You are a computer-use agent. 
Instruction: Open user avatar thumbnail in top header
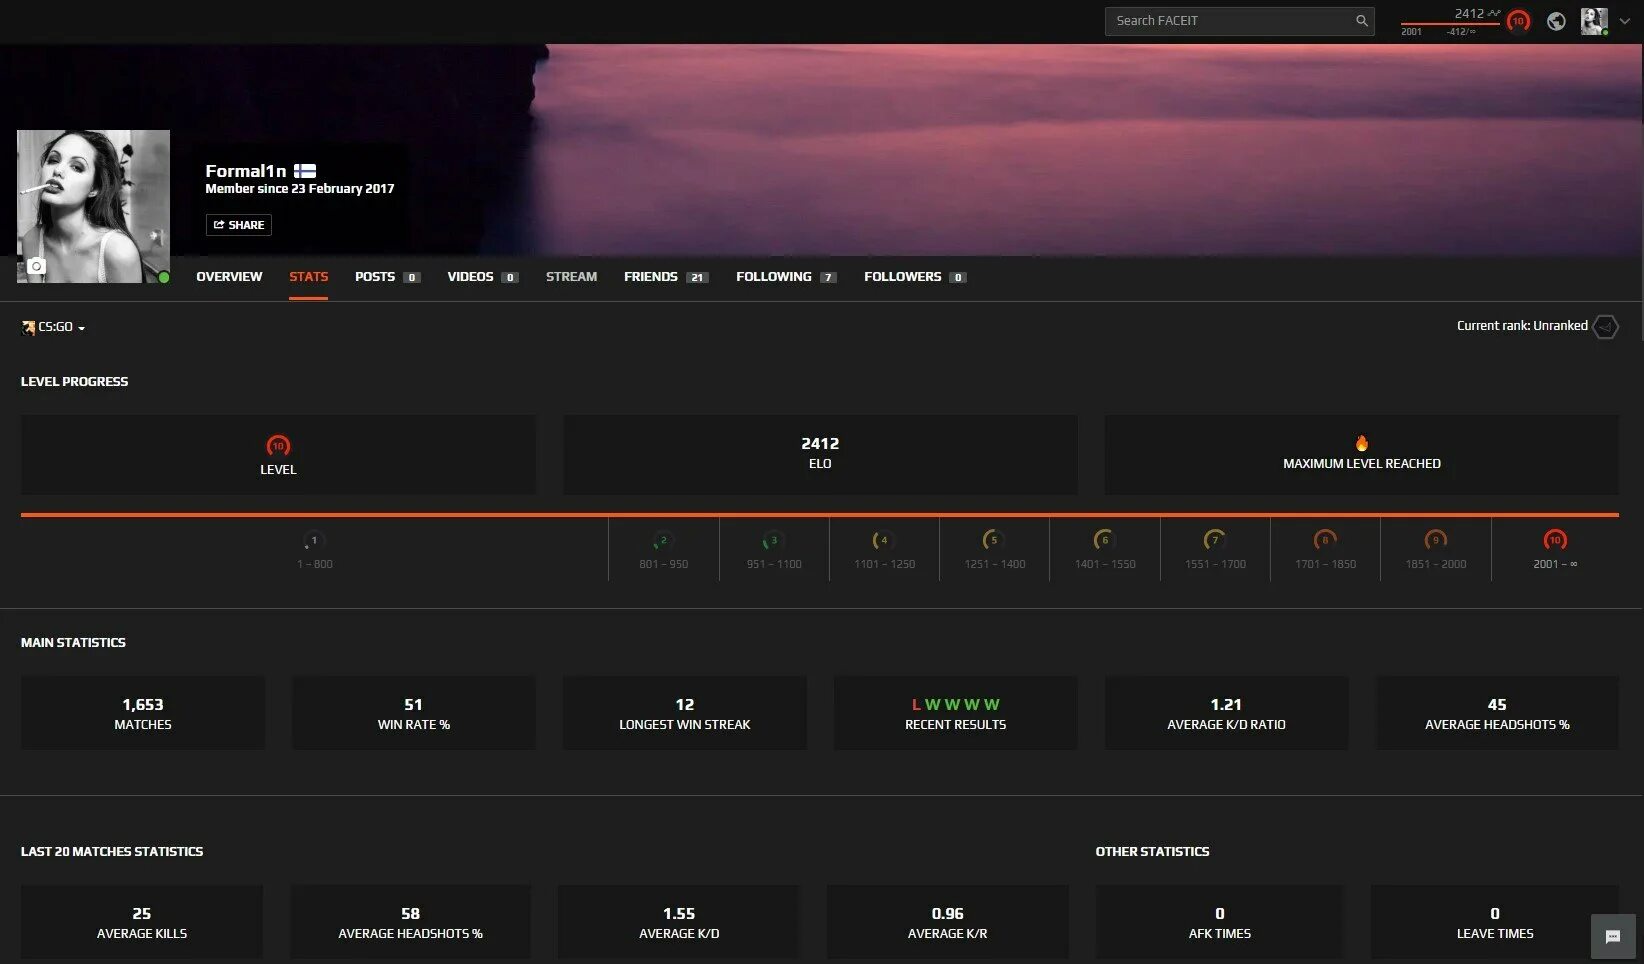(x=1594, y=21)
